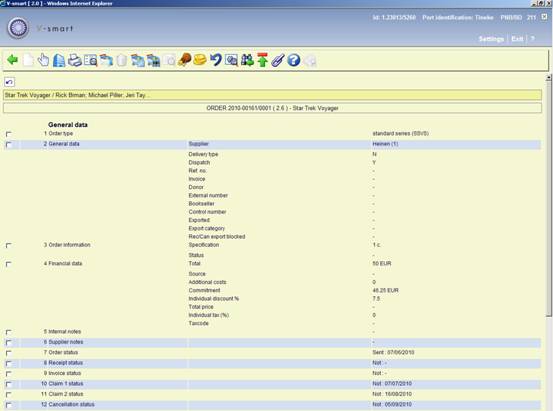Click the standard series order type value
Image resolution: width=553 pixels, height=411 pixels.
400,133
